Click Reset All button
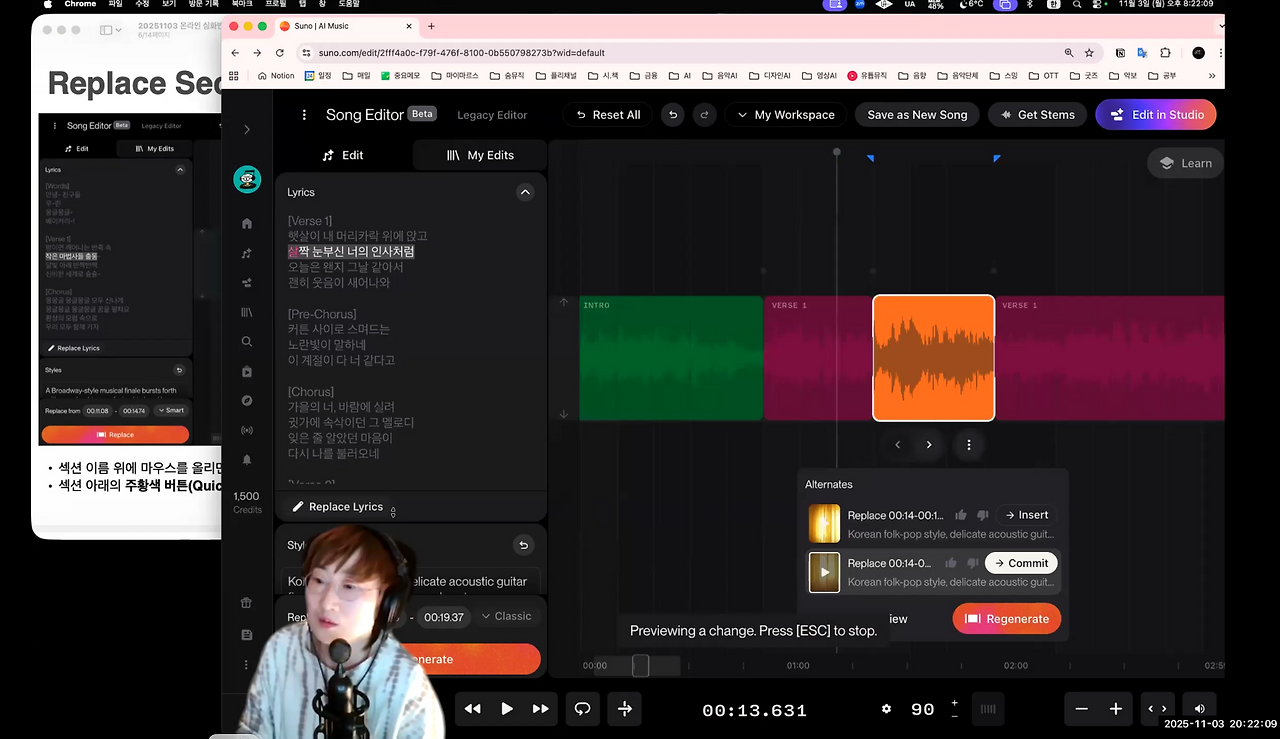The height and width of the screenshot is (739, 1280). click(608, 115)
